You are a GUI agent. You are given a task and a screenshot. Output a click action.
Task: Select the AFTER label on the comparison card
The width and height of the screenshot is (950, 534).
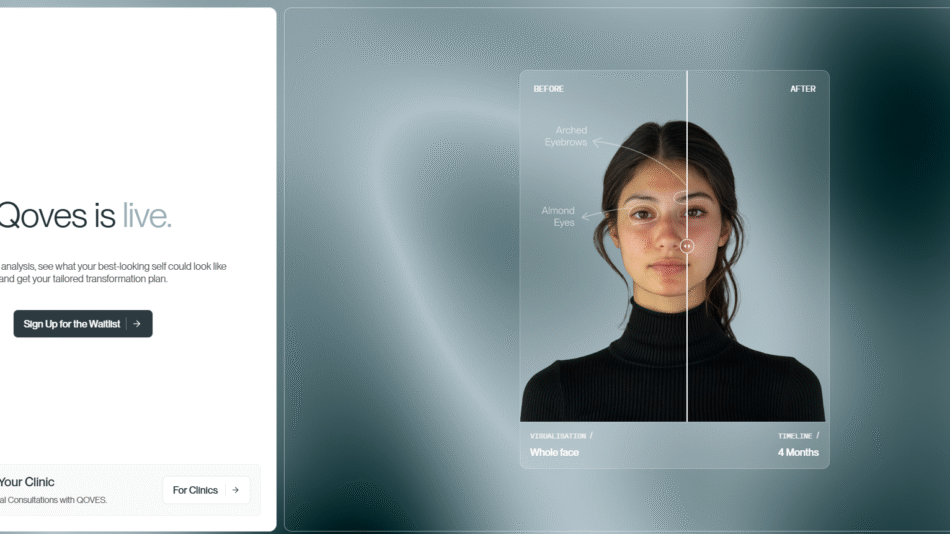tap(803, 89)
